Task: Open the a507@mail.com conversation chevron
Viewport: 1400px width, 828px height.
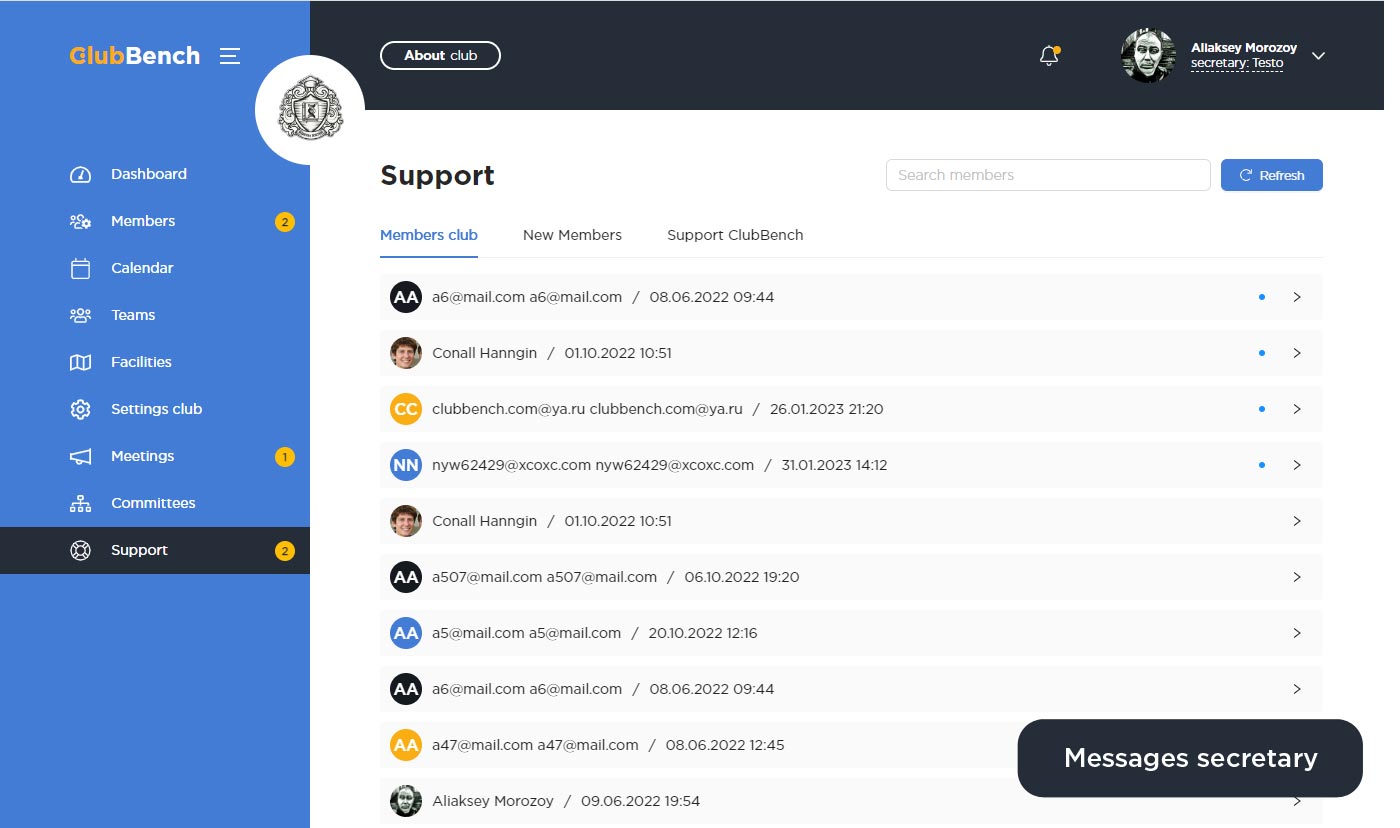Action: [1297, 577]
